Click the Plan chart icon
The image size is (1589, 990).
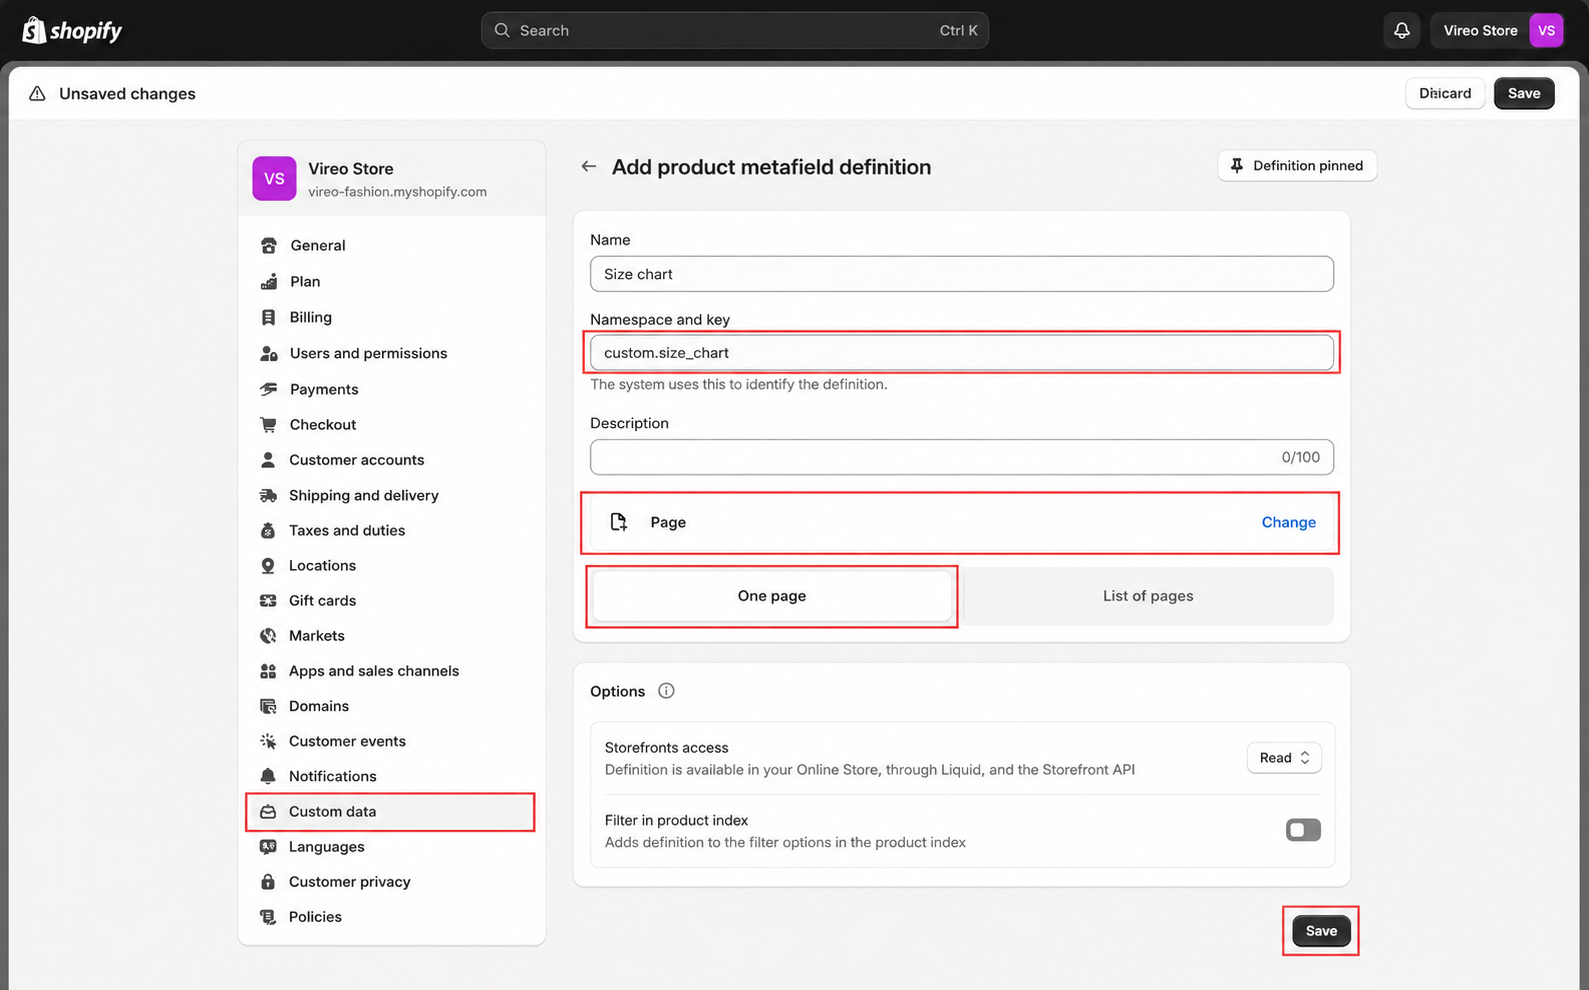pos(268,282)
